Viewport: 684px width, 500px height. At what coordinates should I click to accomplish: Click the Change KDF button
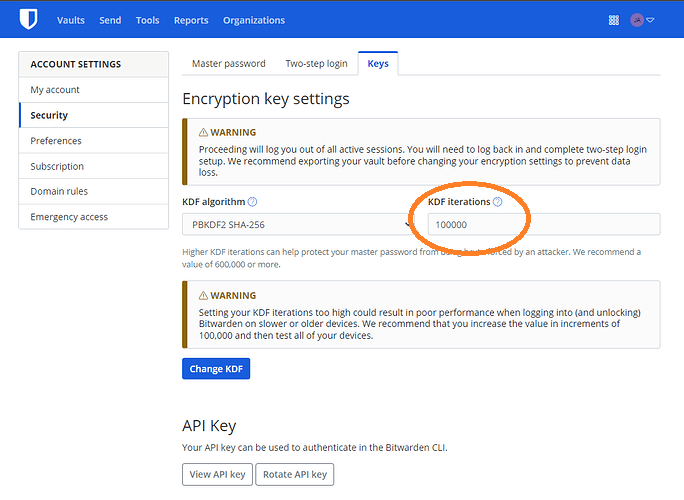tap(216, 369)
